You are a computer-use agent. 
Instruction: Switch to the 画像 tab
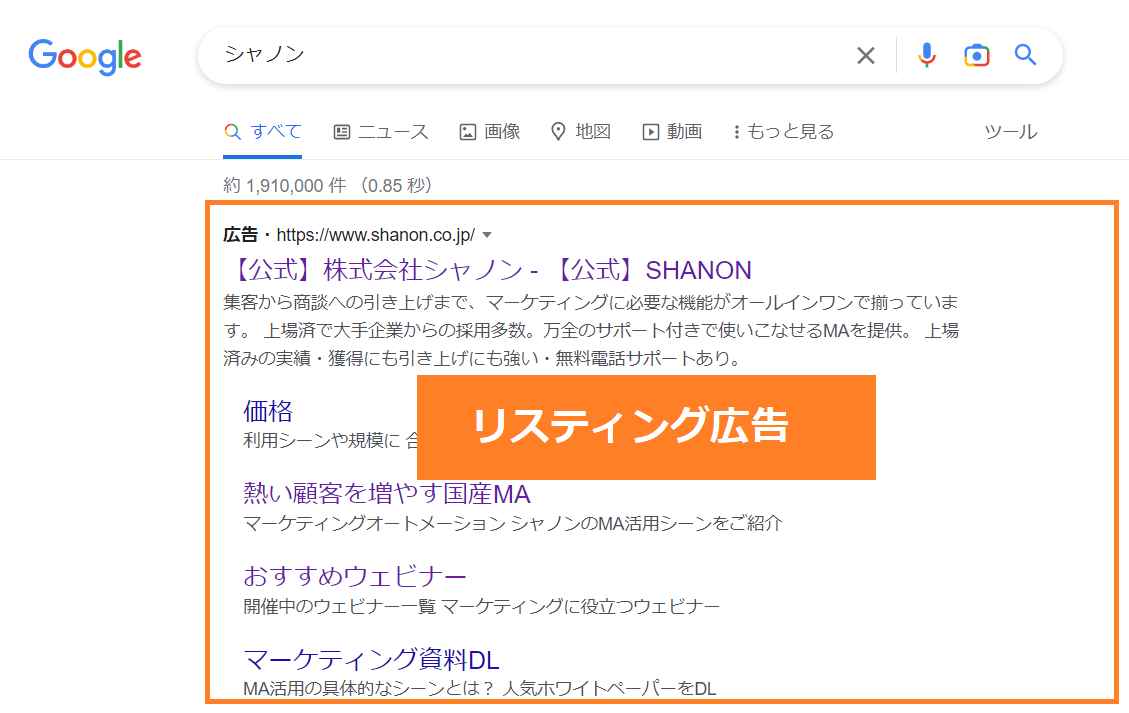tap(490, 132)
